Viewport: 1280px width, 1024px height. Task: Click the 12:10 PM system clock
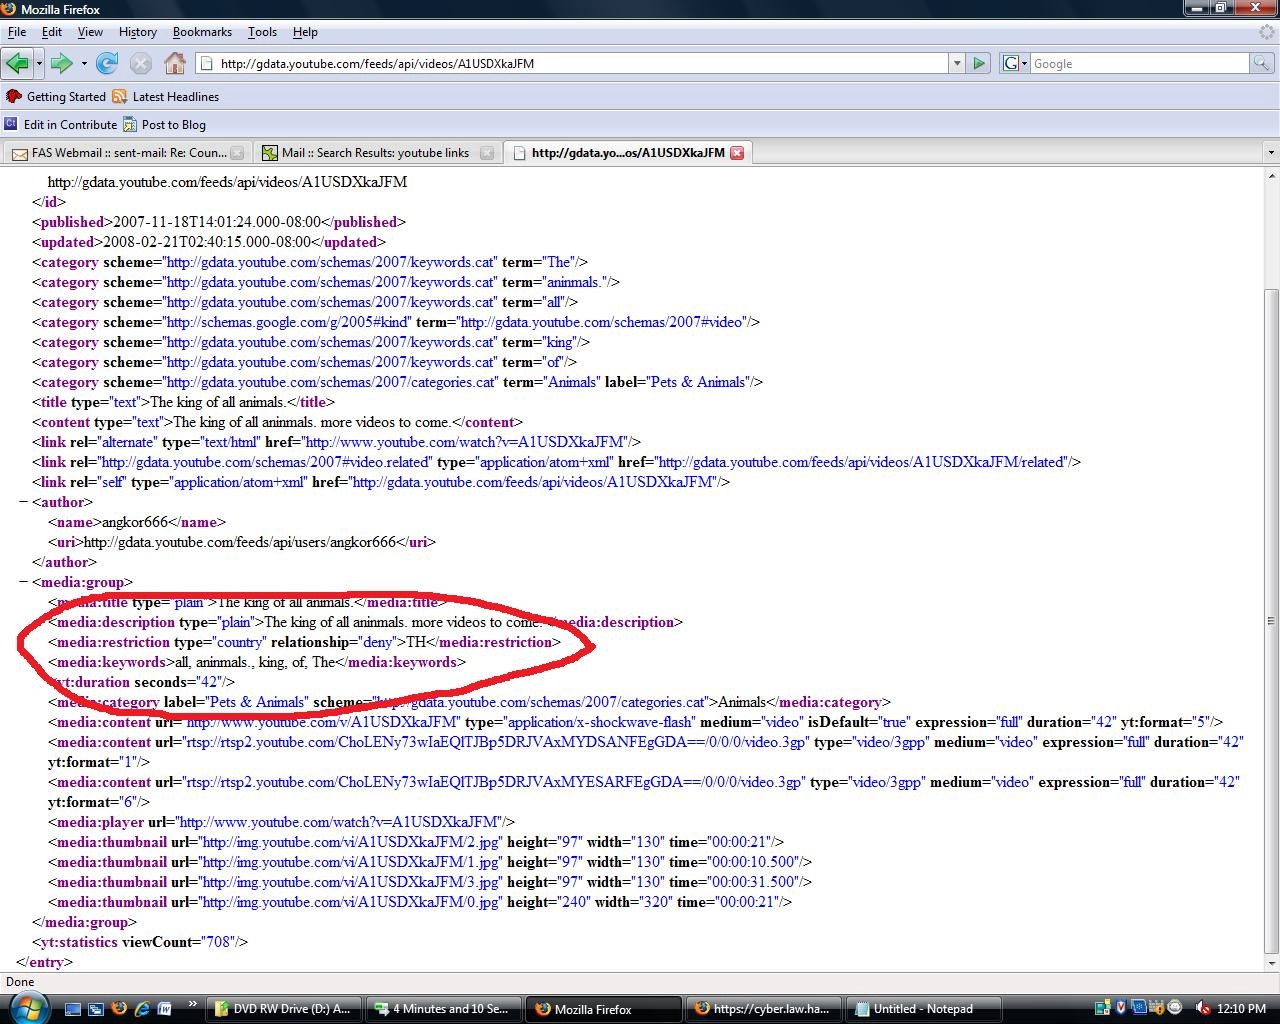pos(1241,1009)
